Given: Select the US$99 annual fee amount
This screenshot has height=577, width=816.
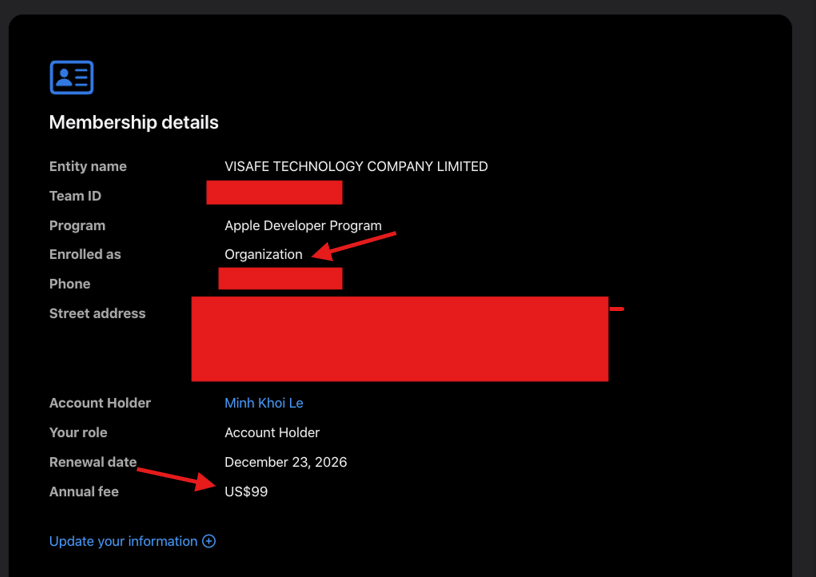Looking at the screenshot, I should coord(246,491).
